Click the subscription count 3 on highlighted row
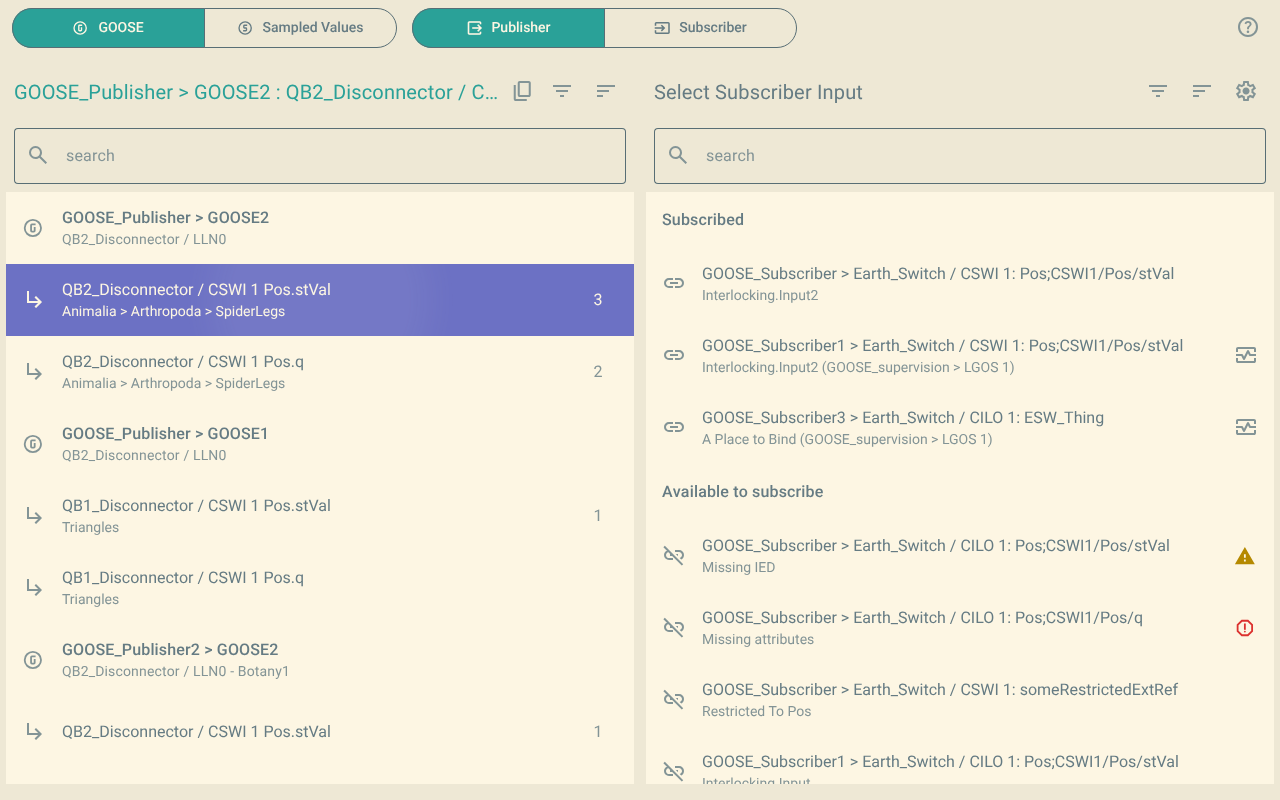This screenshot has height=800, width=1280. pos(598,300)
